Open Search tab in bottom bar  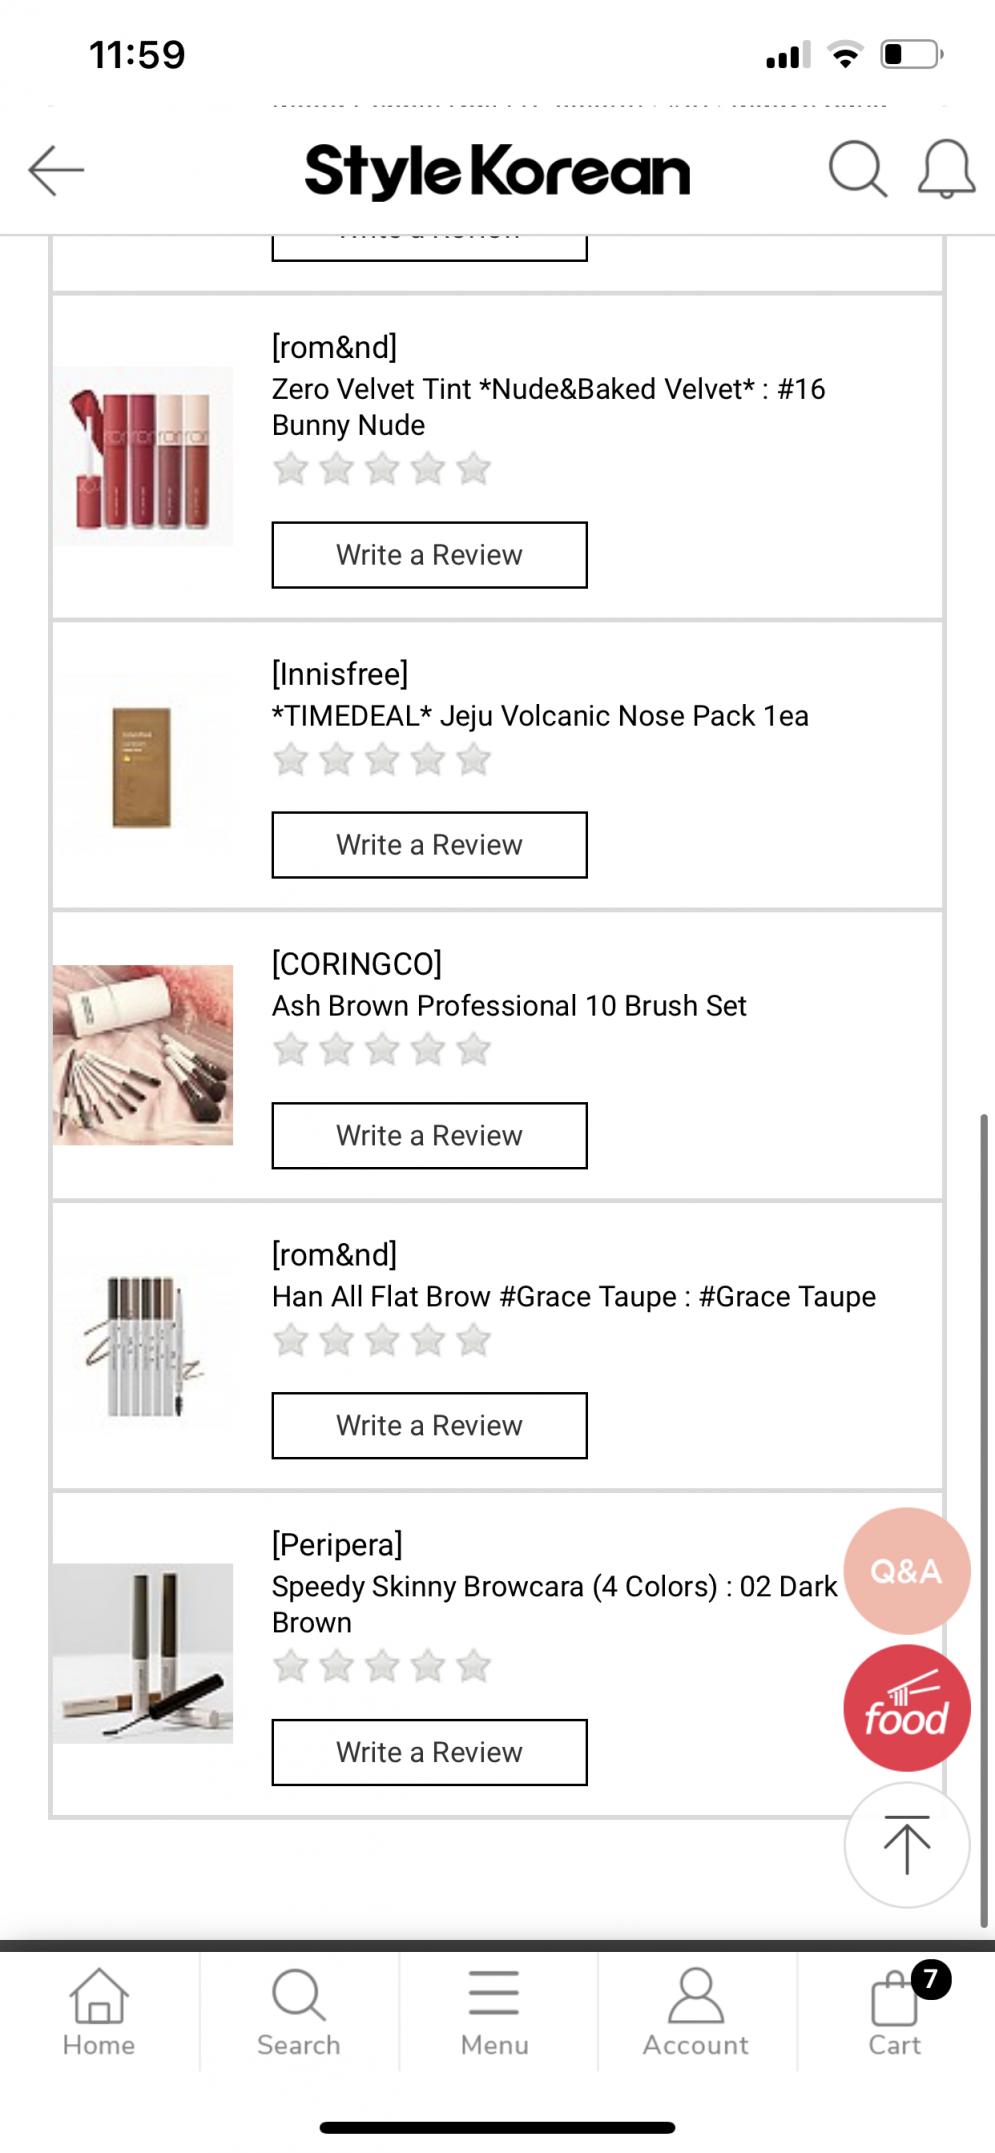click(x=298, y=2012)
